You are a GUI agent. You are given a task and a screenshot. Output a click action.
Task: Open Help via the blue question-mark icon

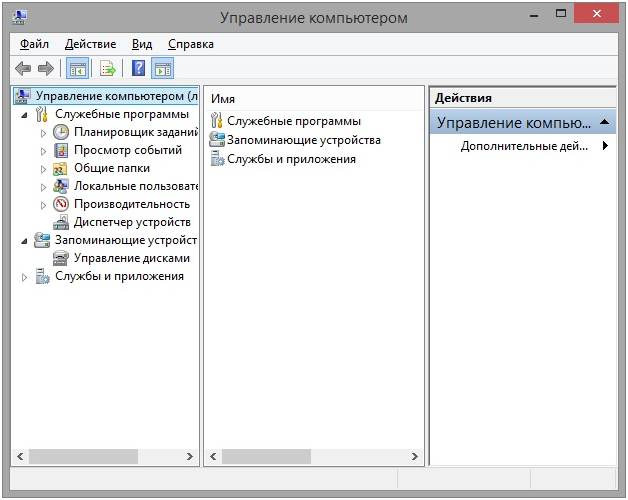[139, 68]
